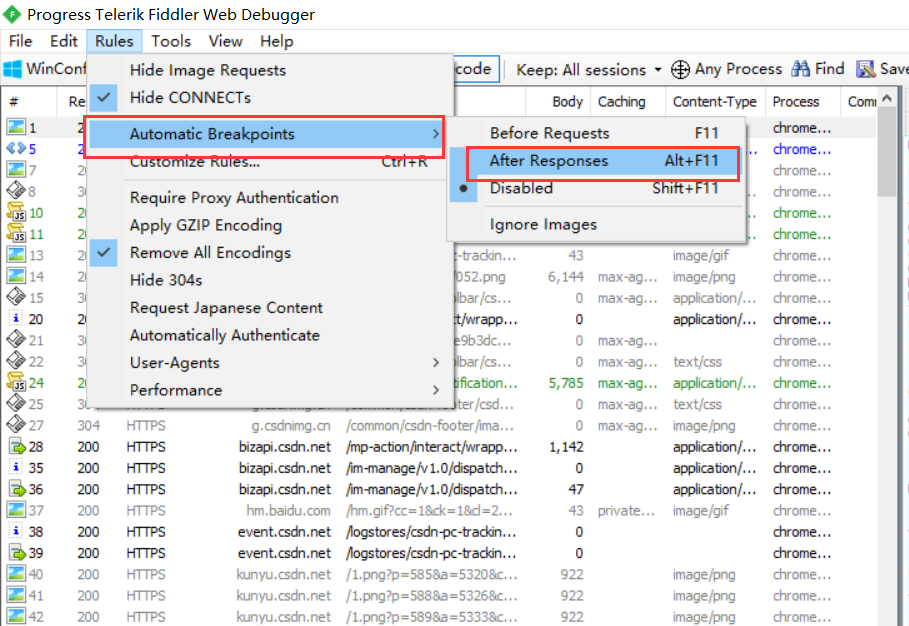Image resolution: width=909 pixels, height=626 pixels.
Task: Uncheck Remove All Encodings rule
Action: click(270, 253)
